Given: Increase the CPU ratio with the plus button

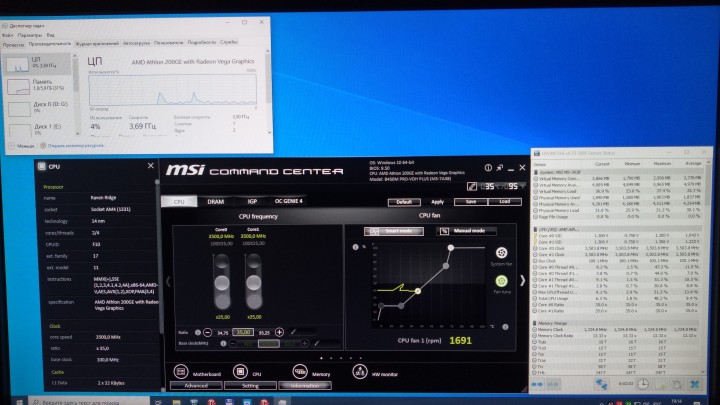Looking at the screenshot, I should [279, 332].
